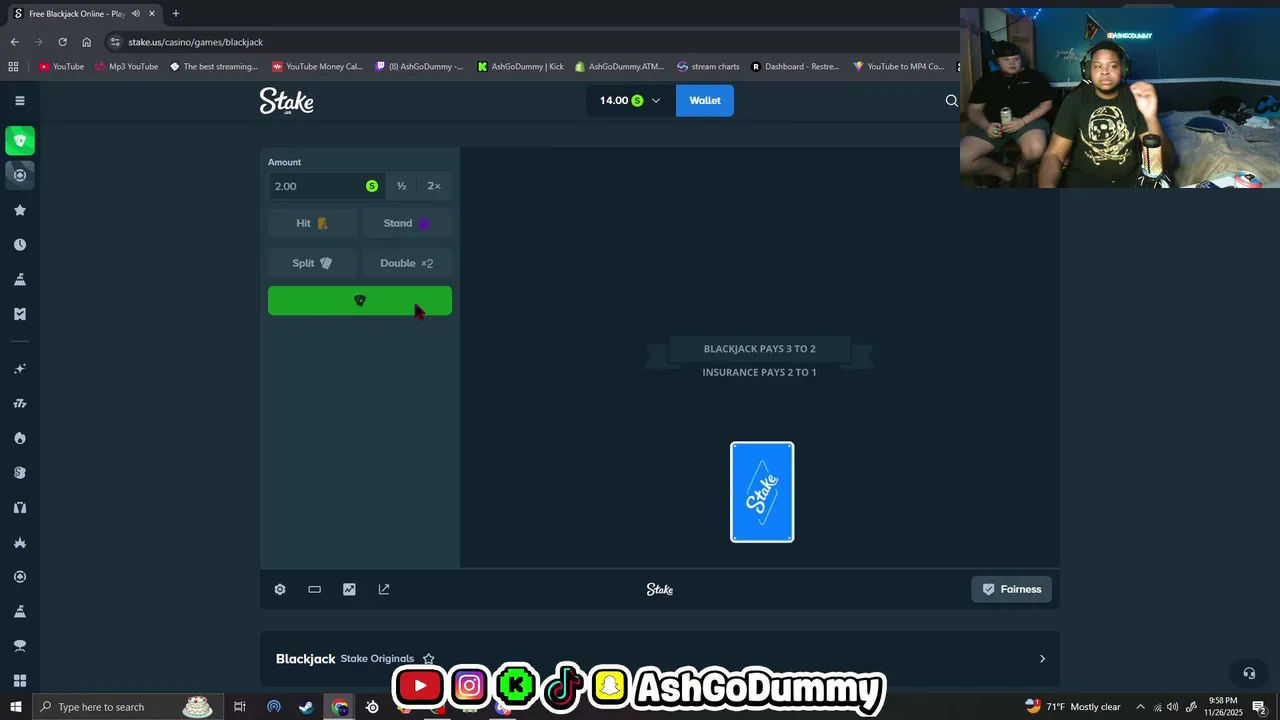Open Mp3 YouTube bookmark
This screenshot has height=720, width=1280.
pyautogui.click(x=127, y=67)
